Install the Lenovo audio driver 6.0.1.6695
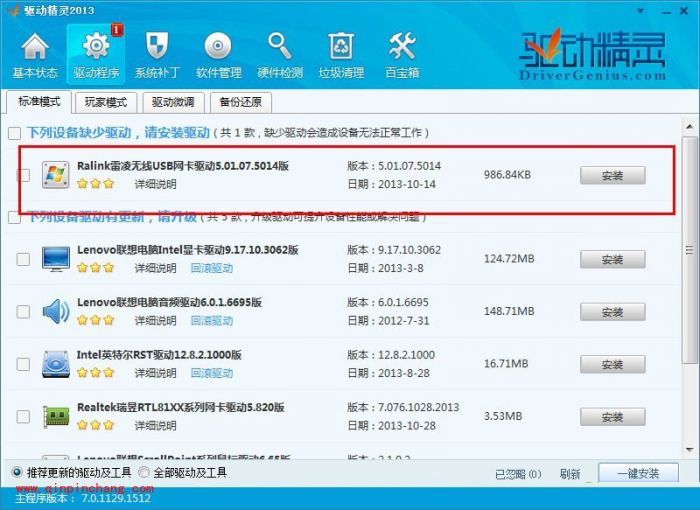Viewport: 700px width, 510px height. pyautogui.click(x=612, y=312)
